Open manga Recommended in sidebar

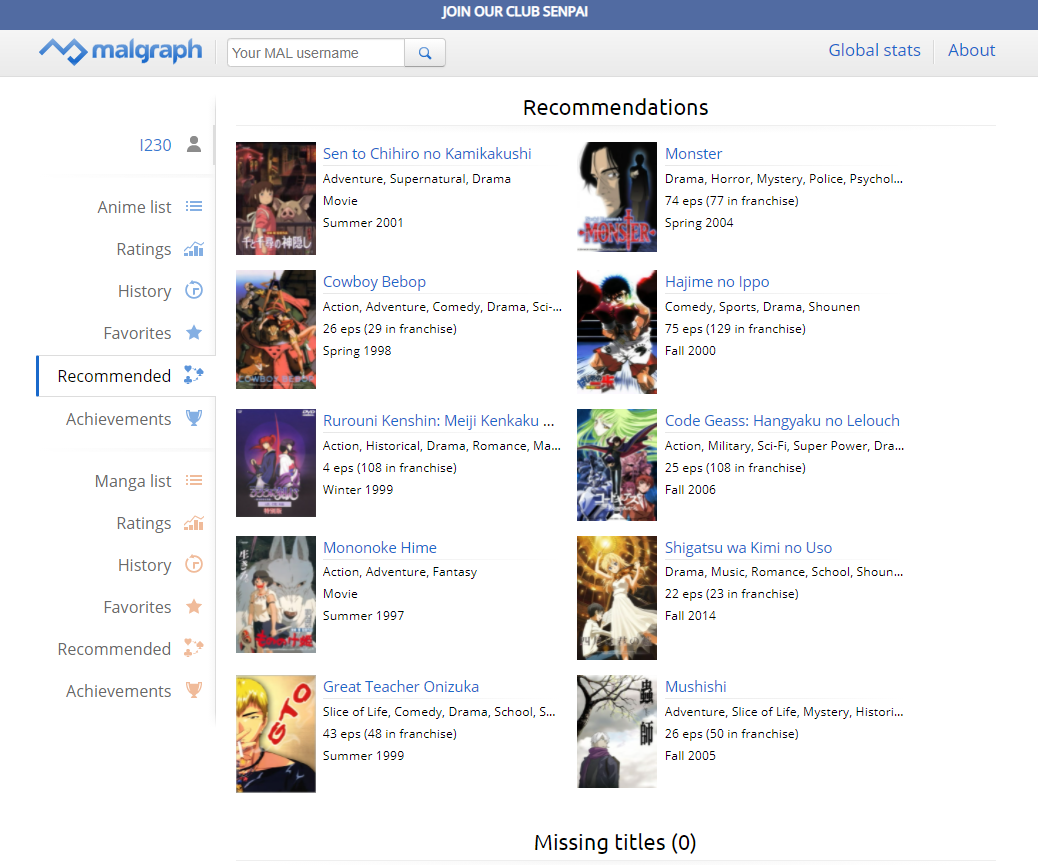click(x=114, y=649)
